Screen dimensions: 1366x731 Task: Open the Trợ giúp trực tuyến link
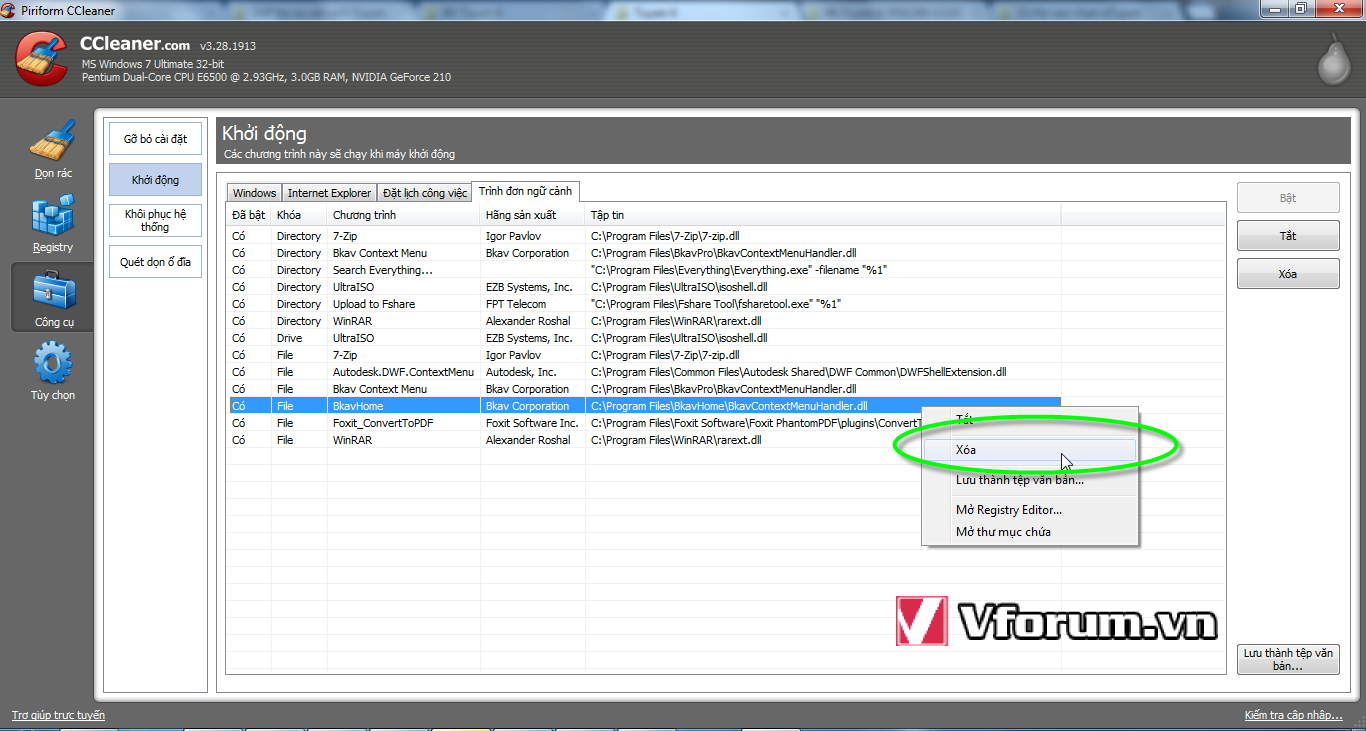pyautogui.click(x=58, y=715)
